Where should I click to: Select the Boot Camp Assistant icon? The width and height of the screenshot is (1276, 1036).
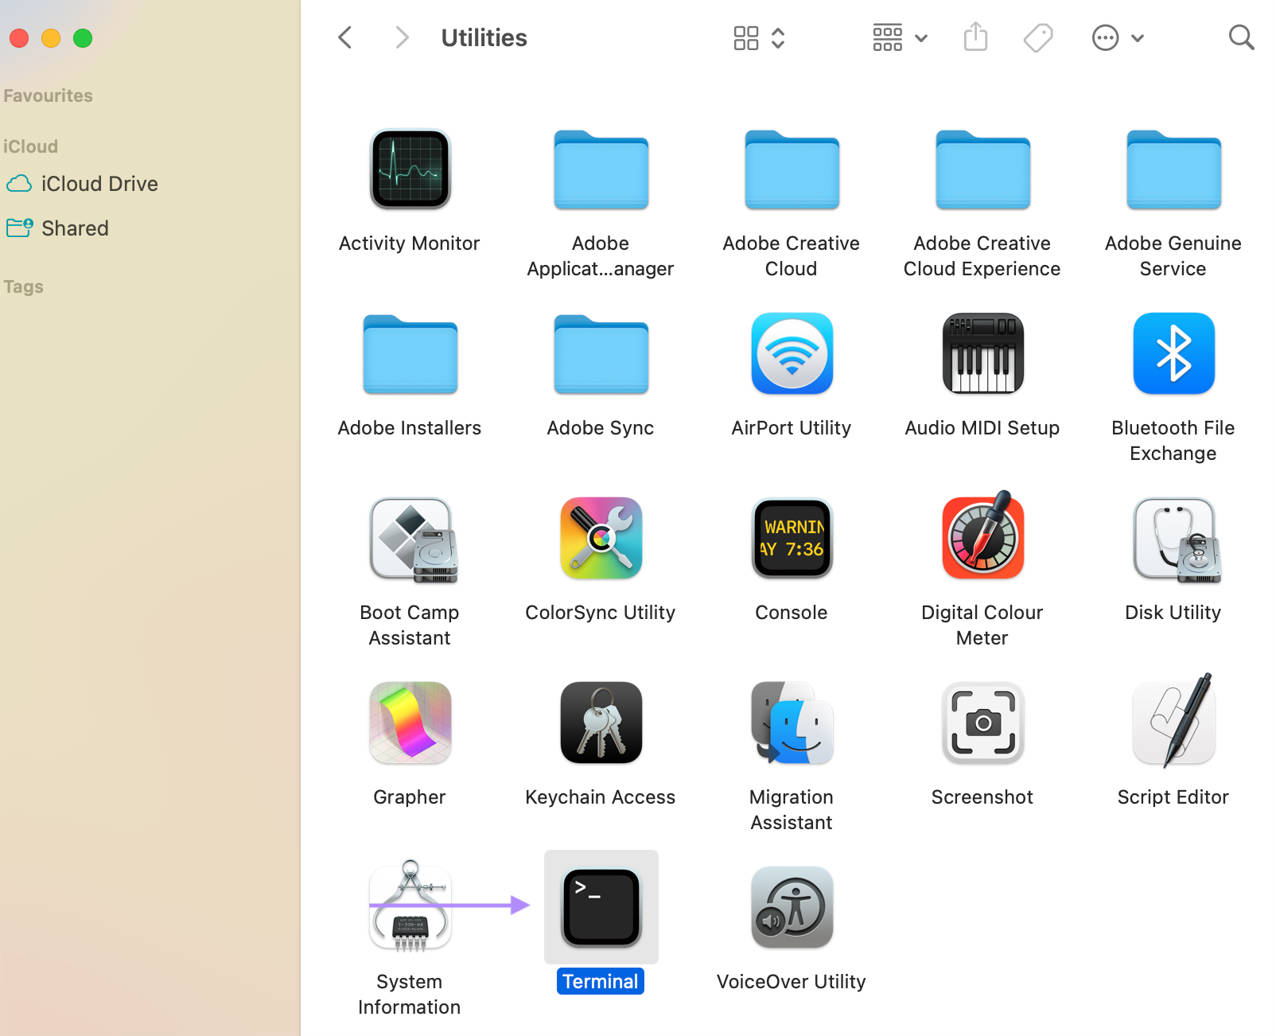[x=413, y=540]
